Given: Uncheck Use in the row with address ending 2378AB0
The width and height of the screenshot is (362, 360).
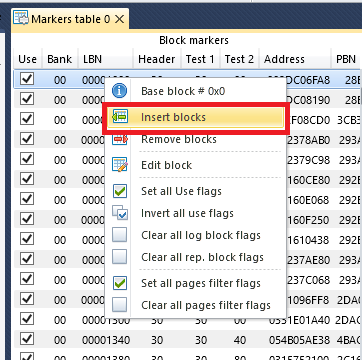Looking at the screenshot, I should (27, 139).
